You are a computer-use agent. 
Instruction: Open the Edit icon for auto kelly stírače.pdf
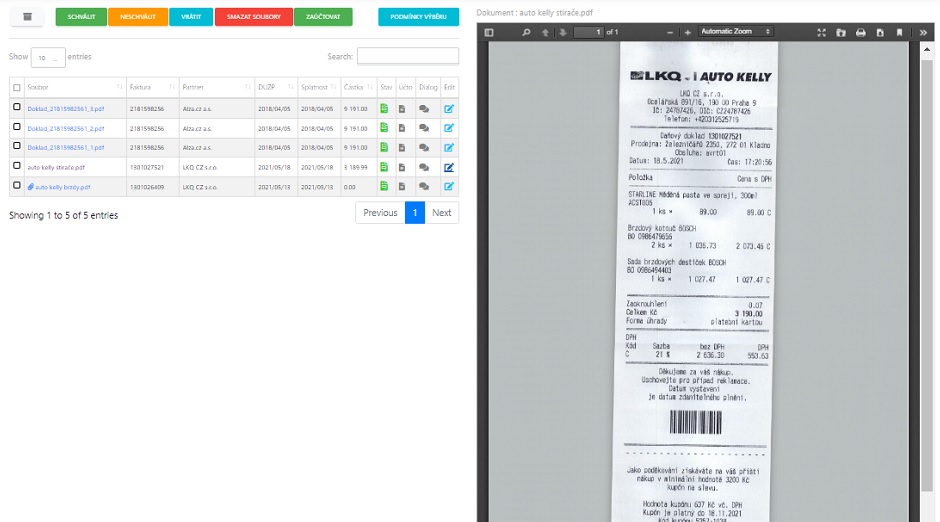[x=449, y=167]
